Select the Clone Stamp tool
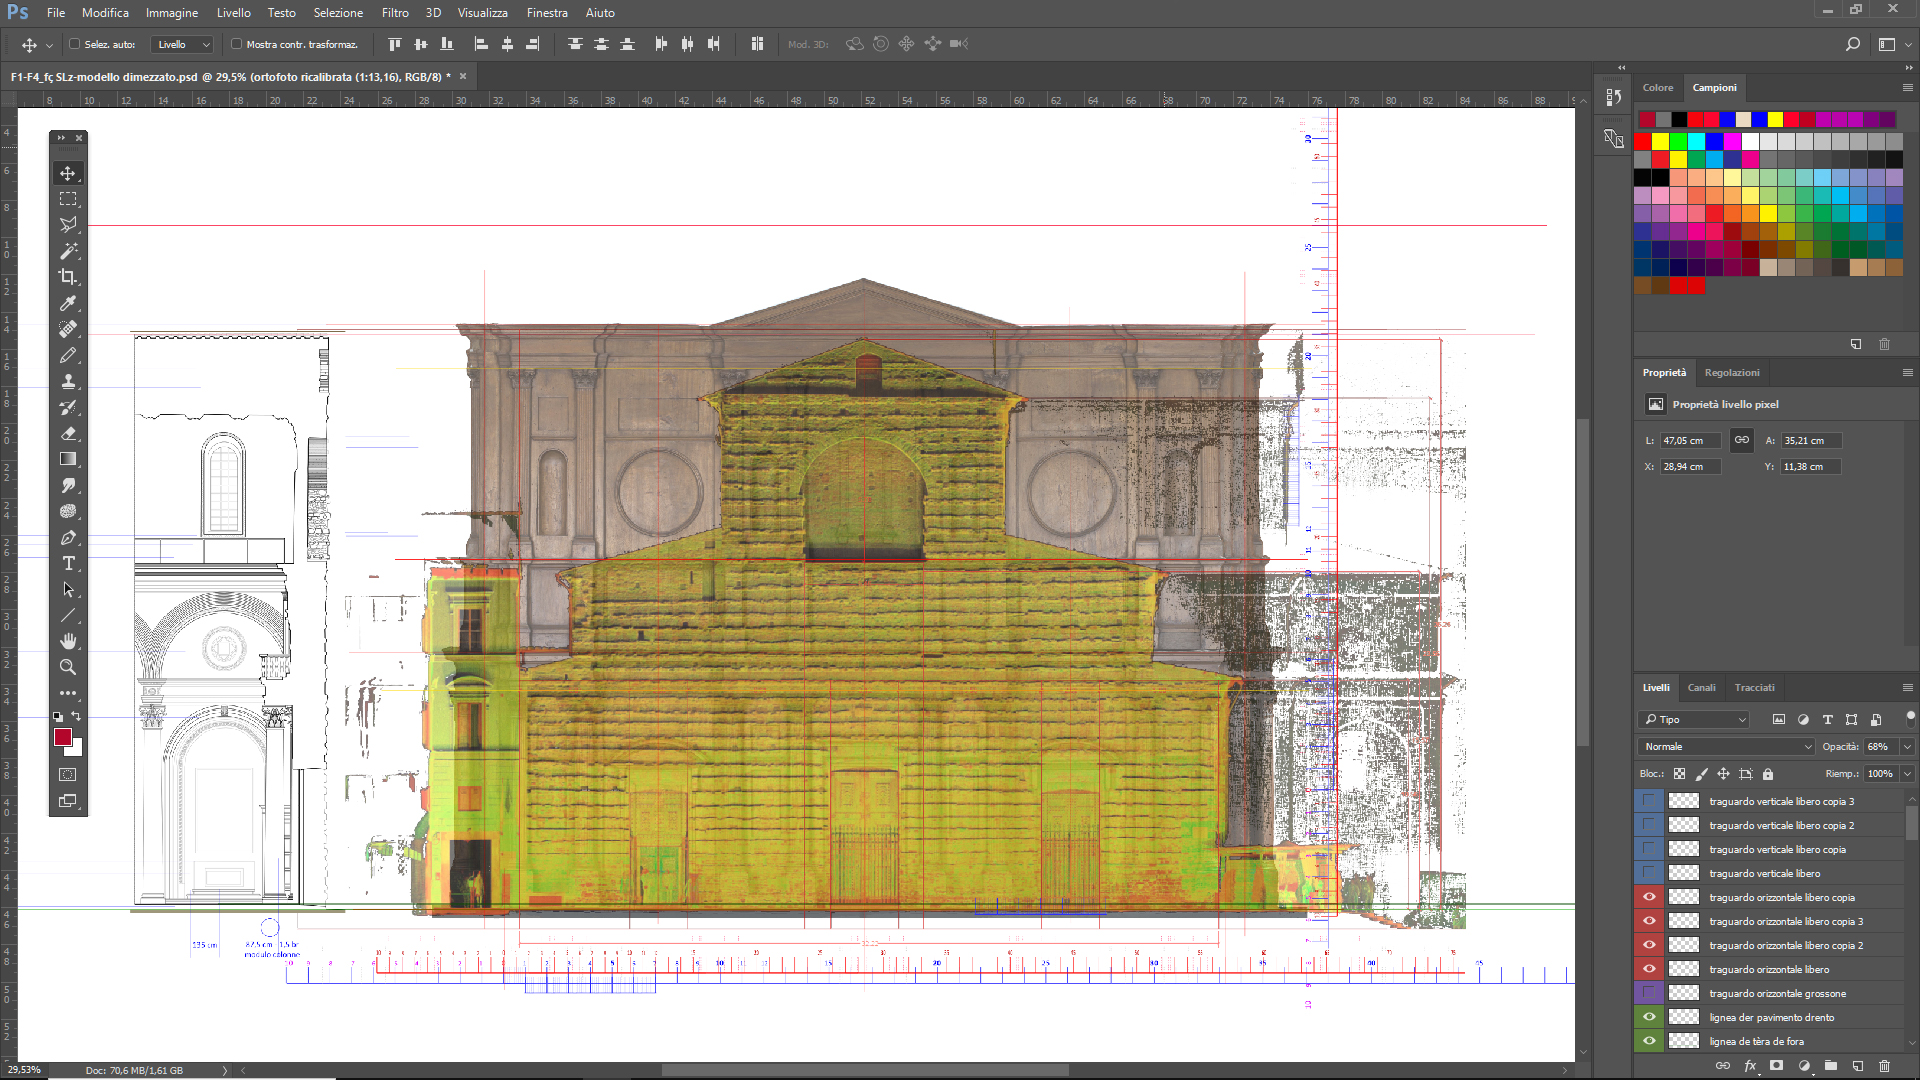Viewport: 1920px width, 1080px height. [68, 381]
